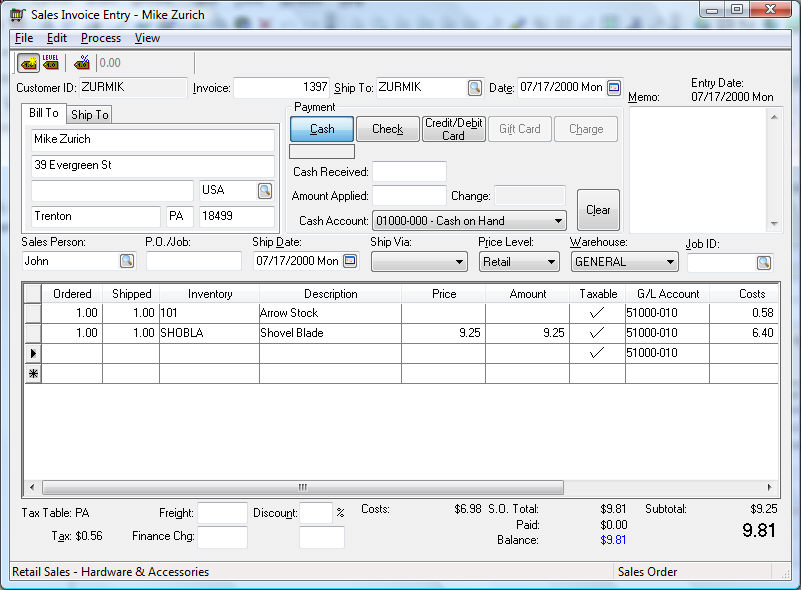The height and width of the screenshot is (590, 801).
Task: Expand the Price Level Retail dropdown
Action: [x=550, y=262]
